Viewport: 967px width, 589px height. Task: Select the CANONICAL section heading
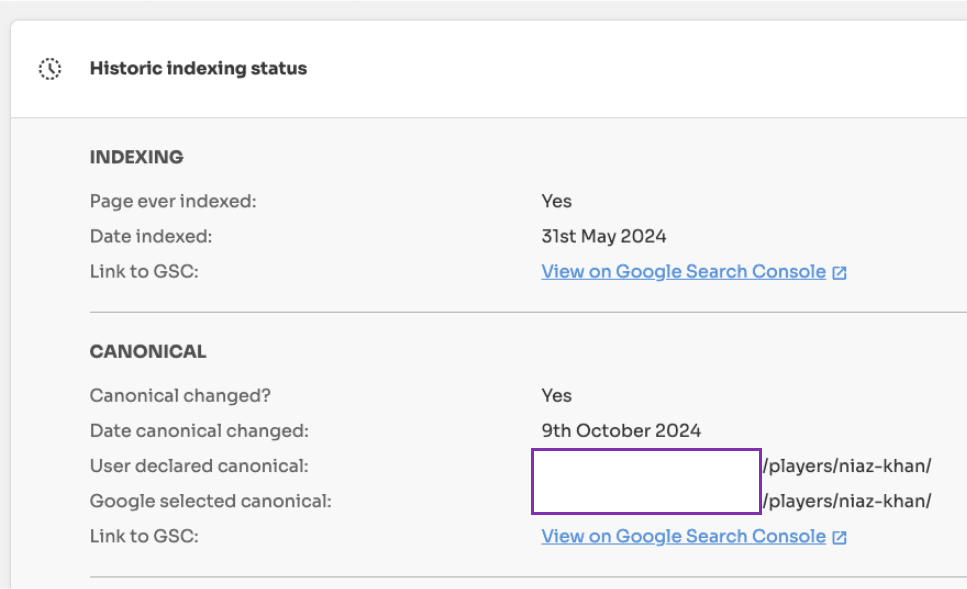pos(148,352)
